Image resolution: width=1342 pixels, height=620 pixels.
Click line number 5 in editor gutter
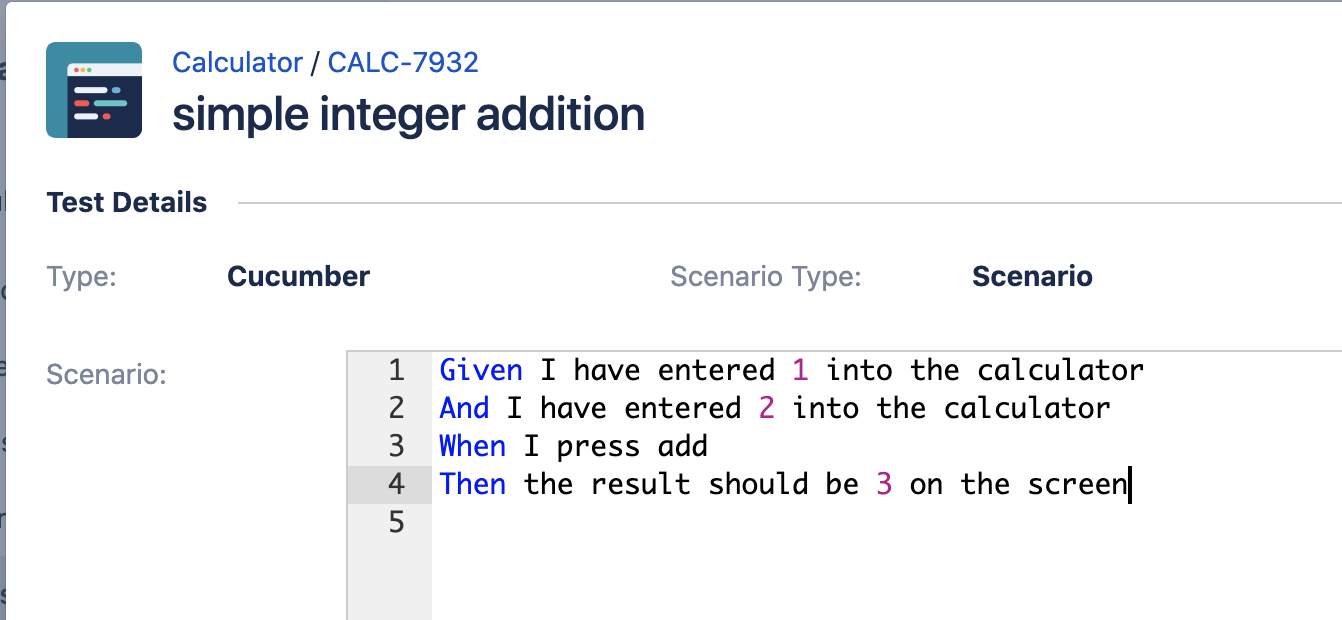pyautogui.click(x=396, y=522)
